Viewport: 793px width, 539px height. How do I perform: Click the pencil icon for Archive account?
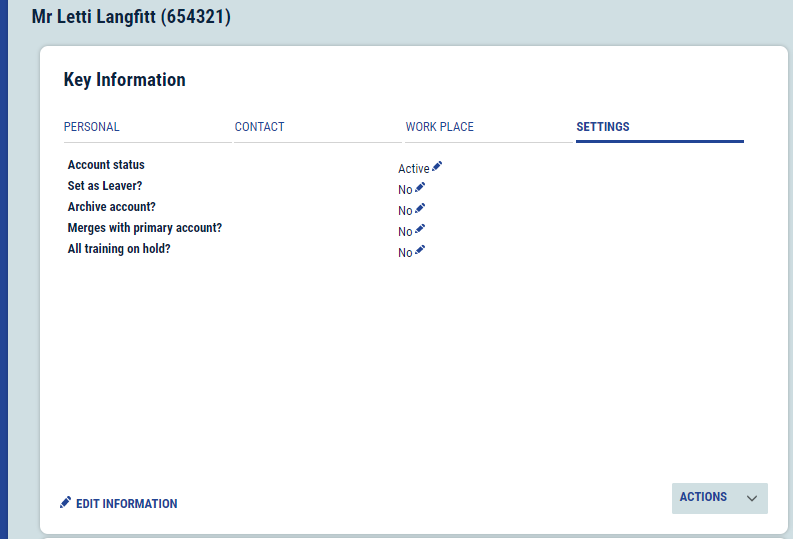tap(420, 209)
